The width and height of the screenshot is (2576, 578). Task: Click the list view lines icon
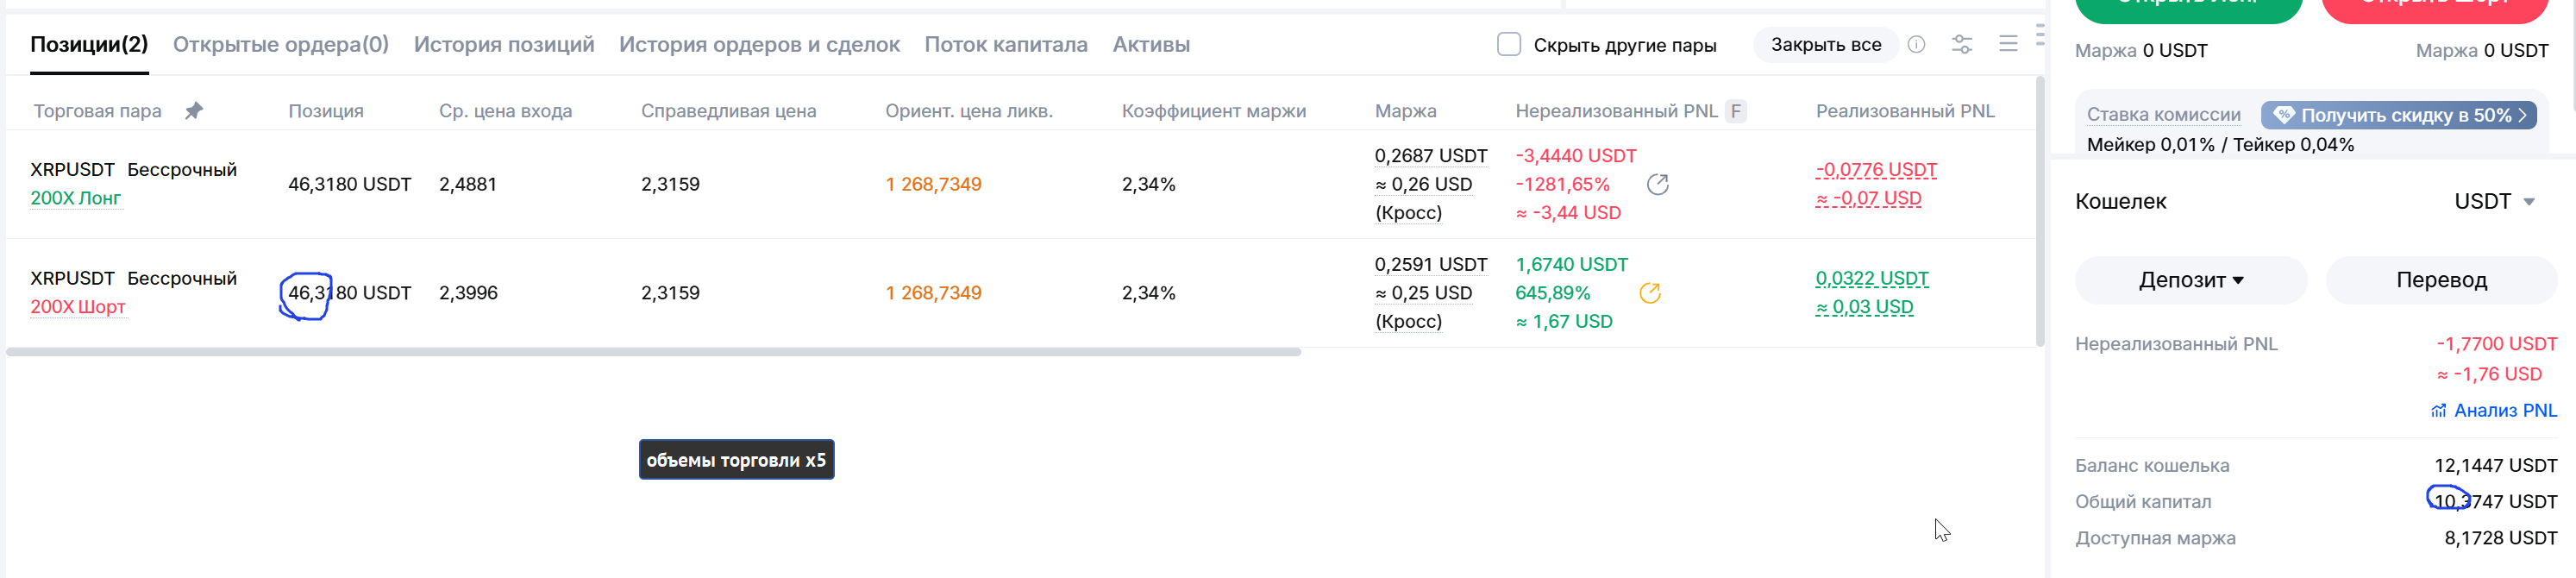click(x=2008, y=45)
